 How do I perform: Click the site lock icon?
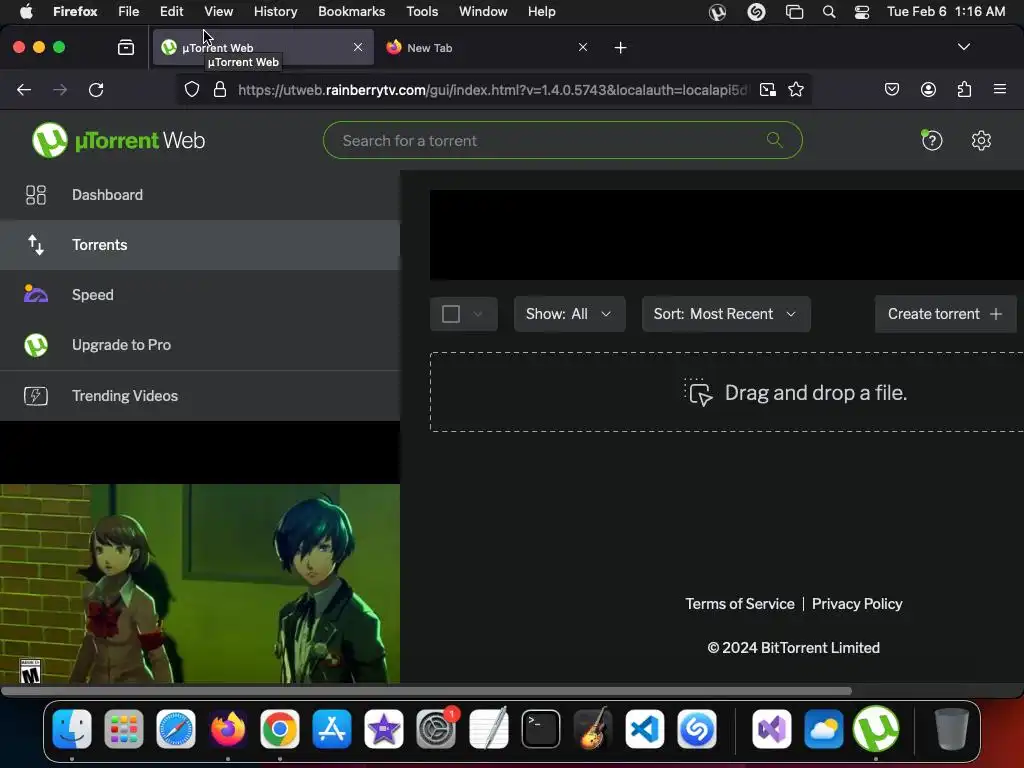[x=220, y=89]
